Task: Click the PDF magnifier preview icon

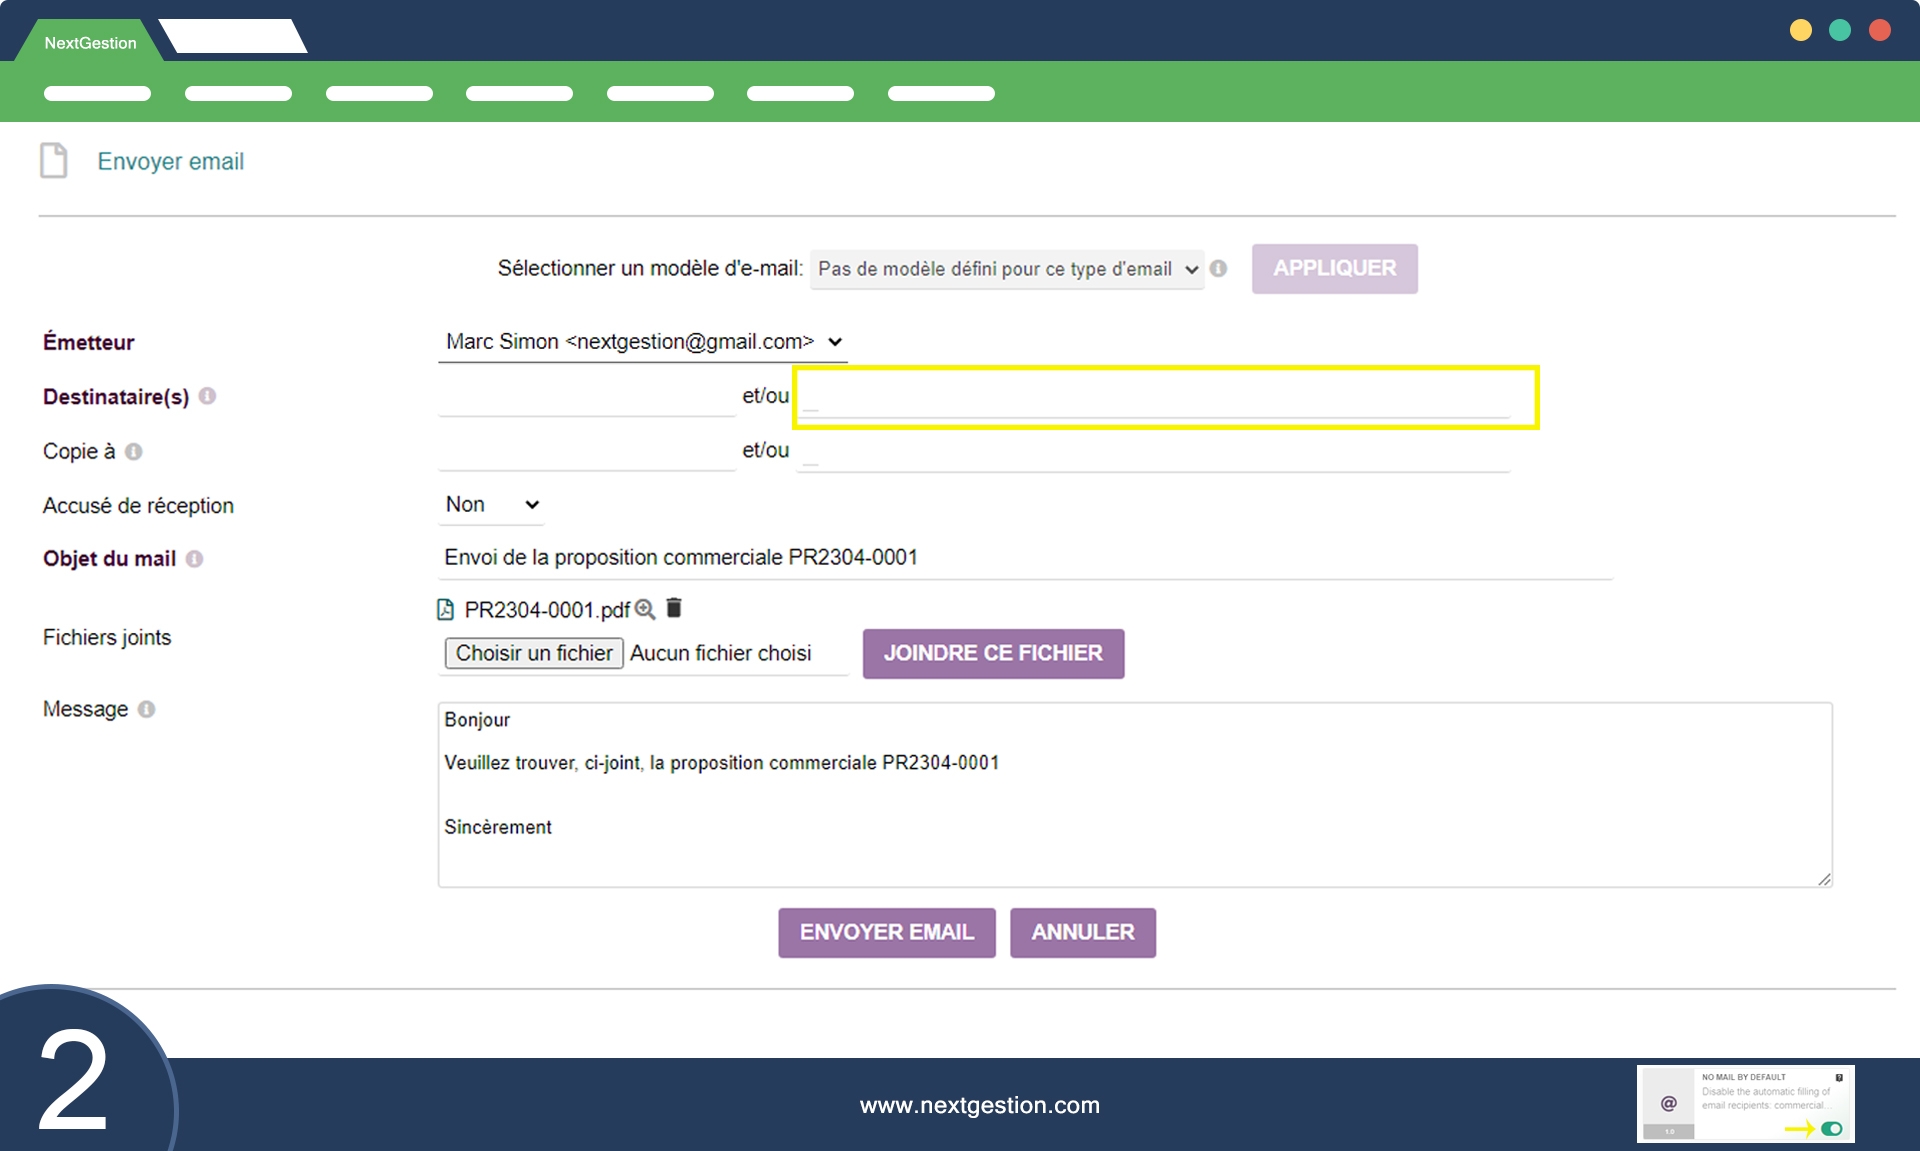Action: pyautogui.click(x=645, y=609)
